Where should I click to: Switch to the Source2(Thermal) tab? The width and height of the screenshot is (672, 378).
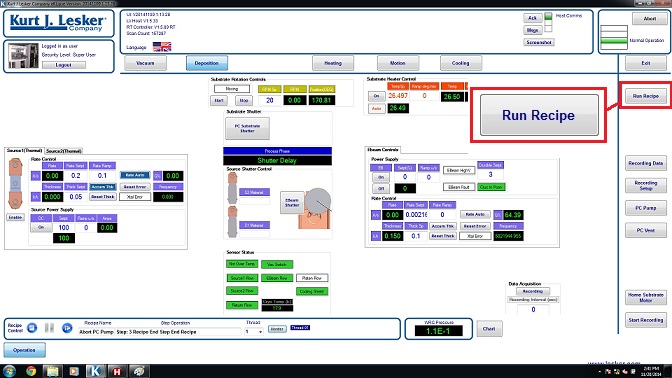[x=64, y=151]
